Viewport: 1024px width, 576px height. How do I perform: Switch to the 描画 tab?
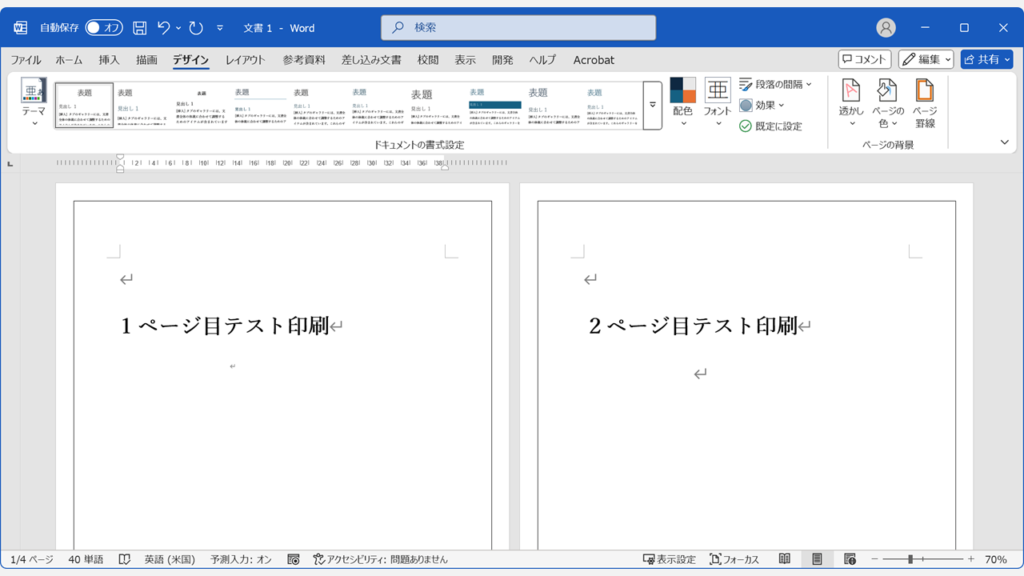click(x=146, y=60)
